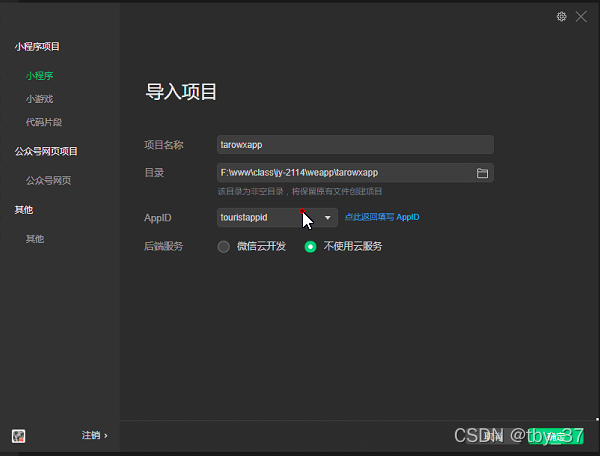The height and width of the screenshot is (456, 600).
Task: Open 公众号网页 sidebar entry
Action: [49, 180]
